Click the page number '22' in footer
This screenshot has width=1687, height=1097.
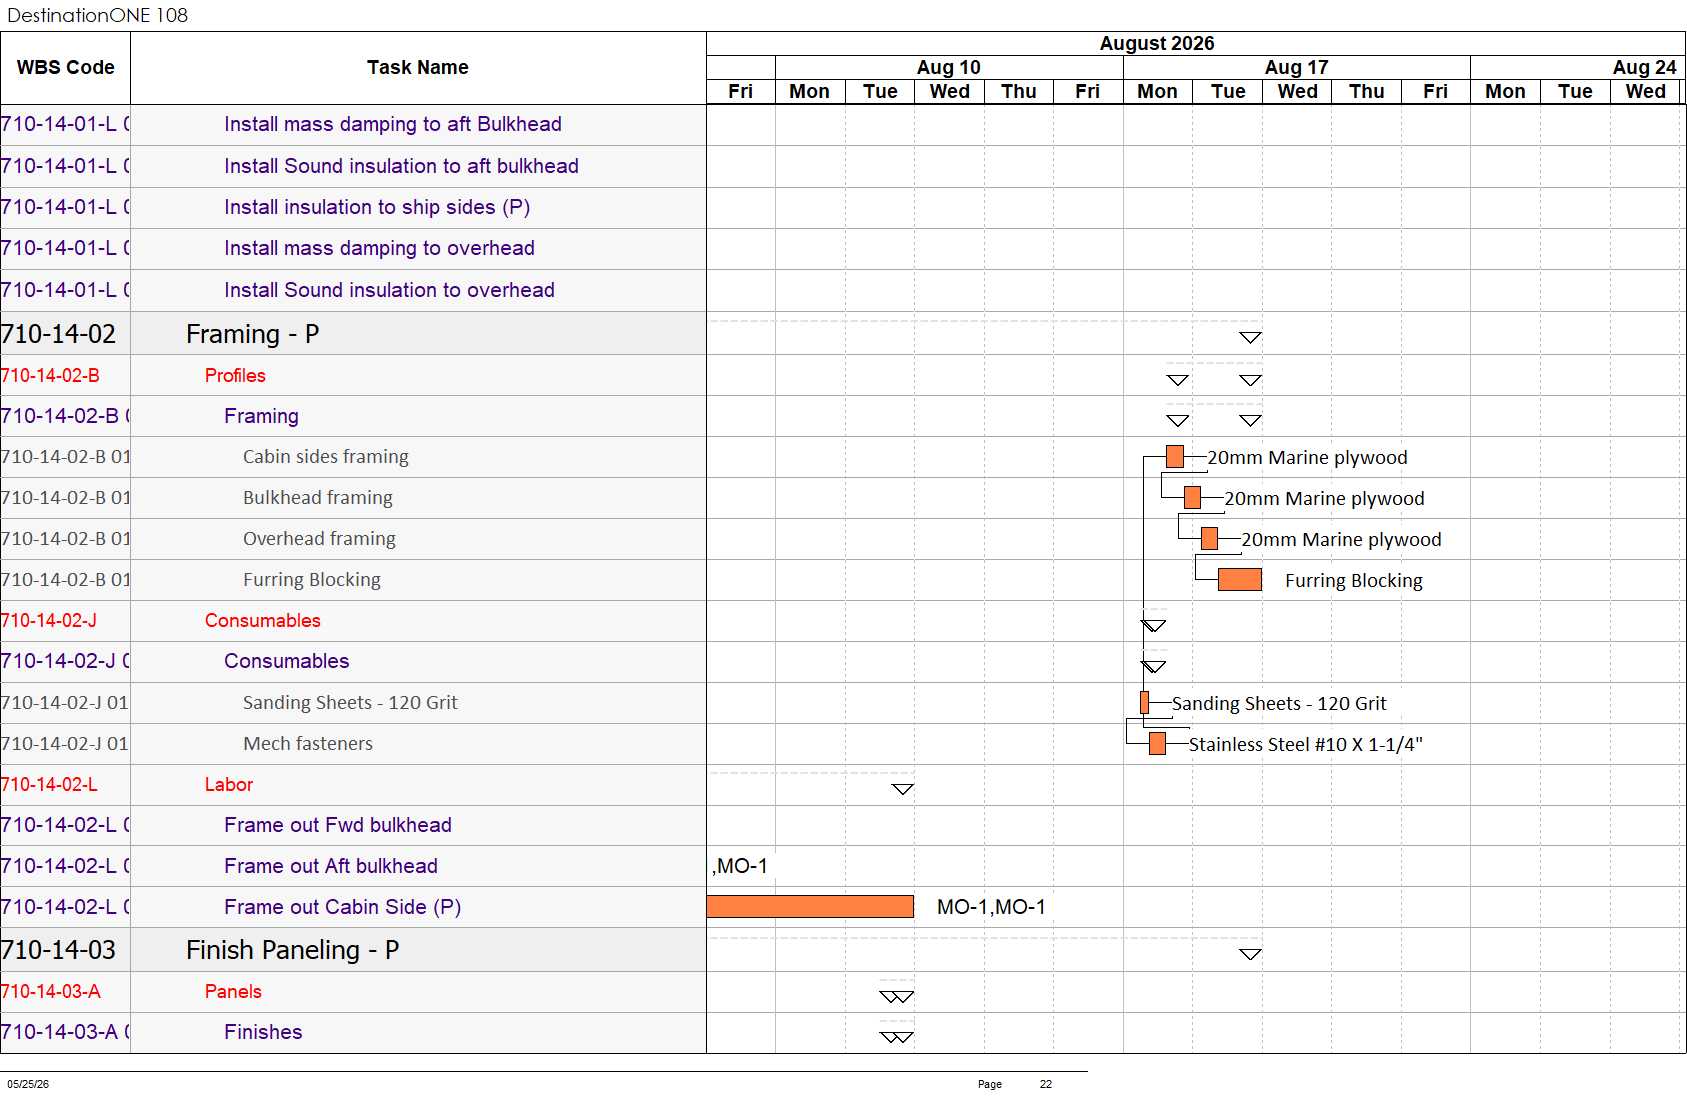tap(1046, 1084)
